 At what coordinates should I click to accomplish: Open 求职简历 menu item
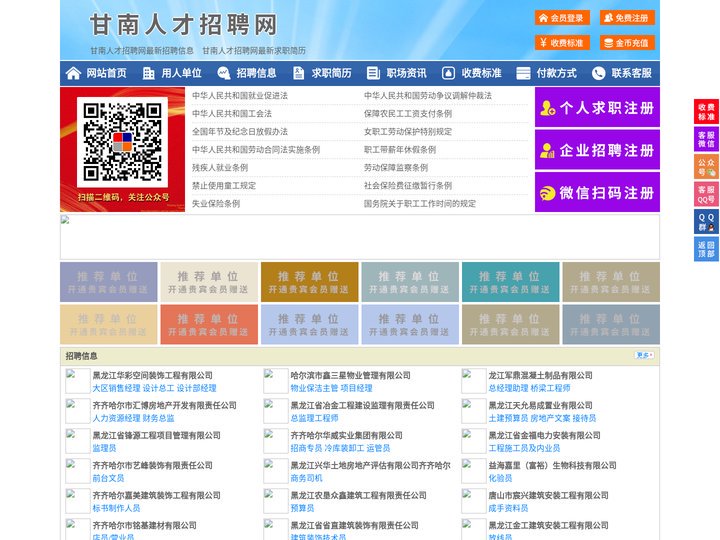click(x=332, y=73)
